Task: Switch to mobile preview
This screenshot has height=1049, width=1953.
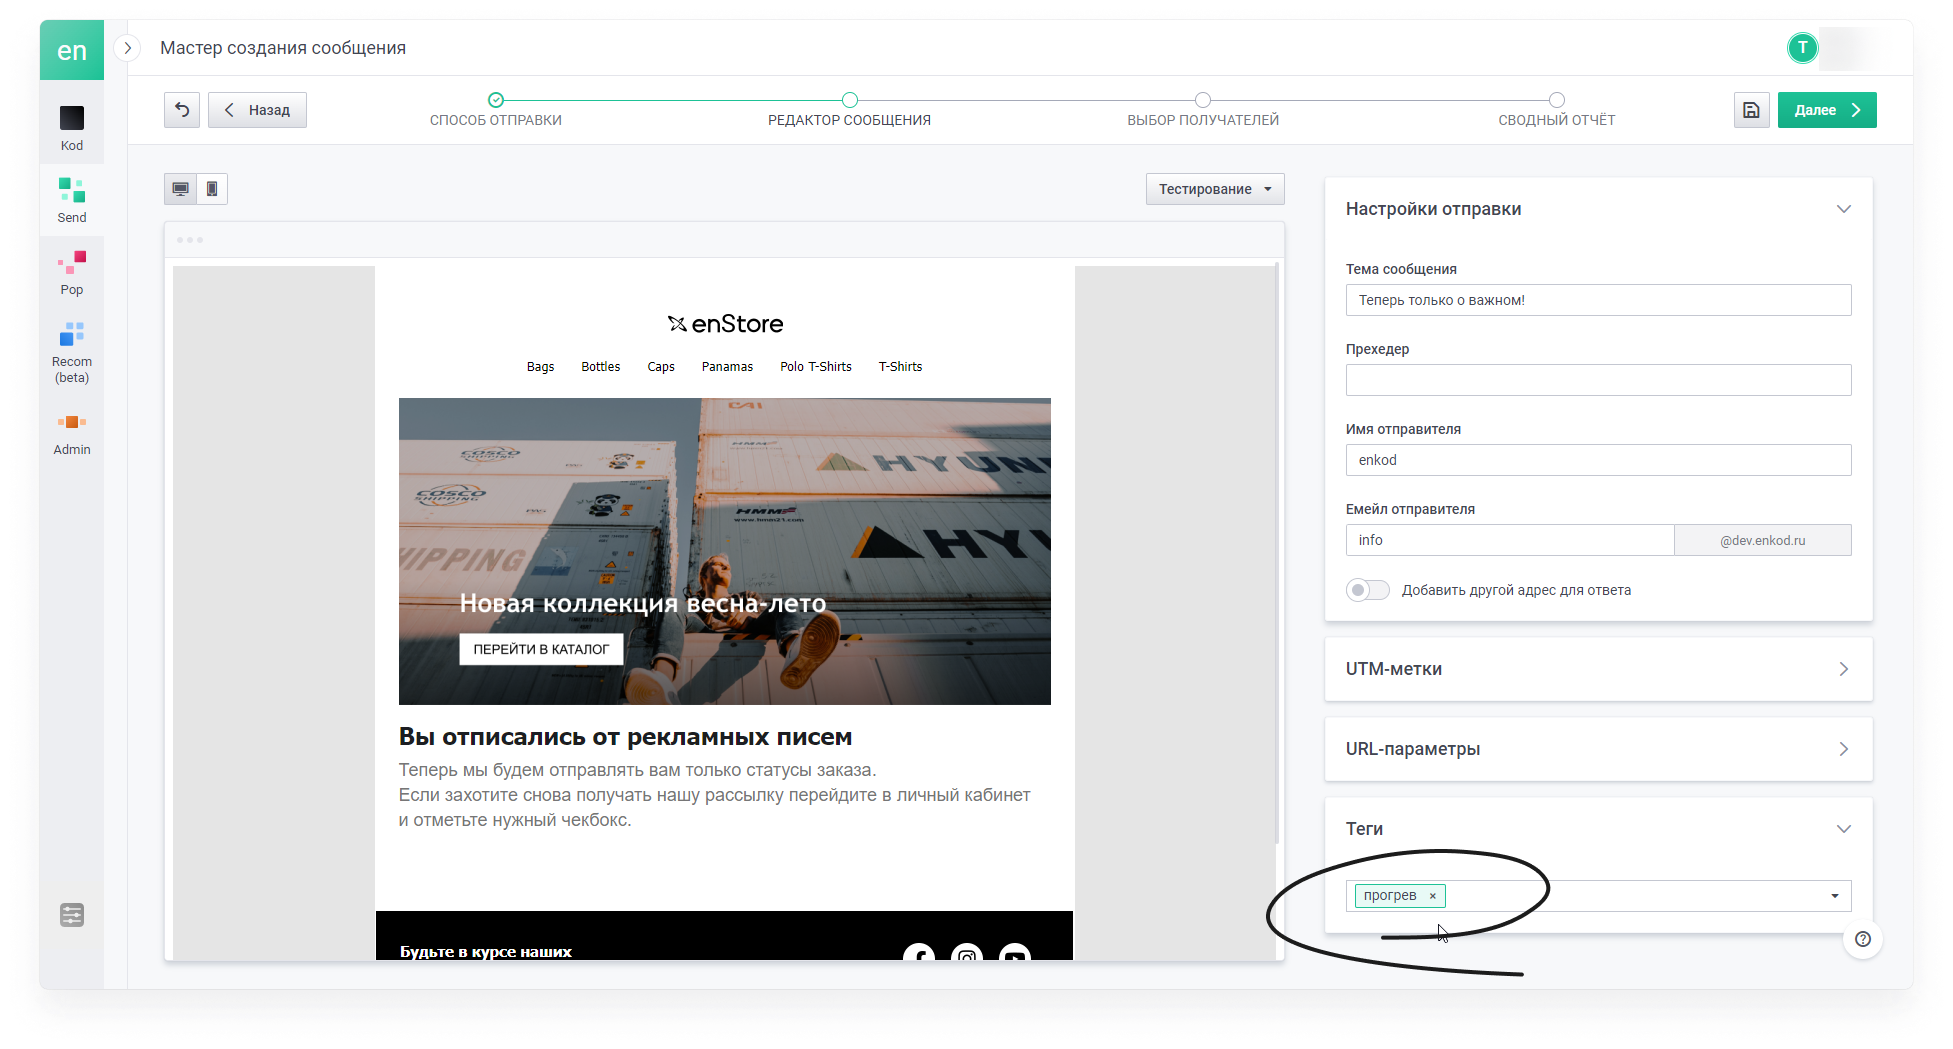Action: pos(212,189)
